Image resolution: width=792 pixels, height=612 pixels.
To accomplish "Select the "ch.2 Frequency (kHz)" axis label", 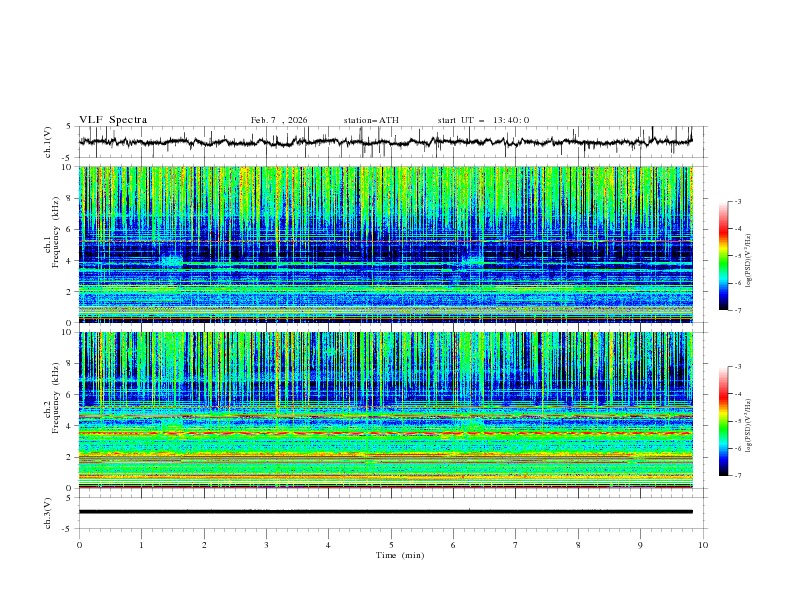I will [52, 398].
